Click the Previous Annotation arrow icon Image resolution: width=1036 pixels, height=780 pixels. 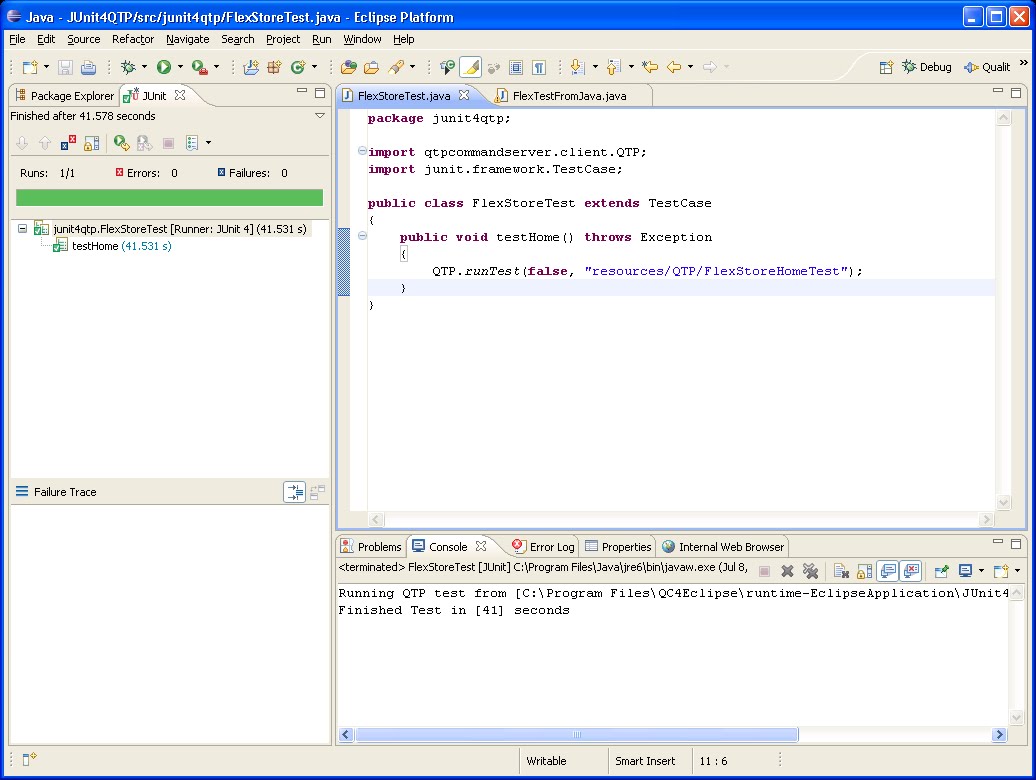[x=613, y=67]
